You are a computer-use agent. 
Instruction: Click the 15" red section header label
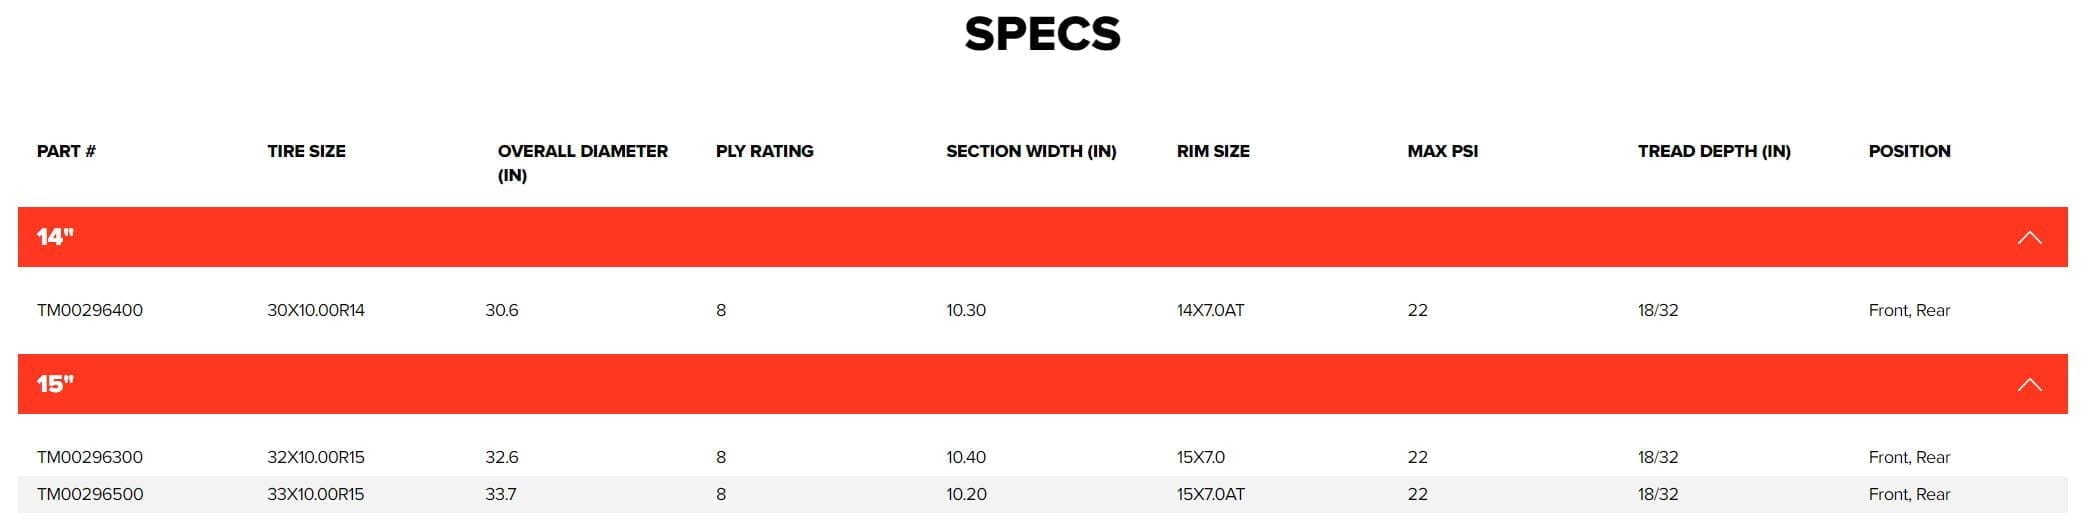click(x=56, y=384)
